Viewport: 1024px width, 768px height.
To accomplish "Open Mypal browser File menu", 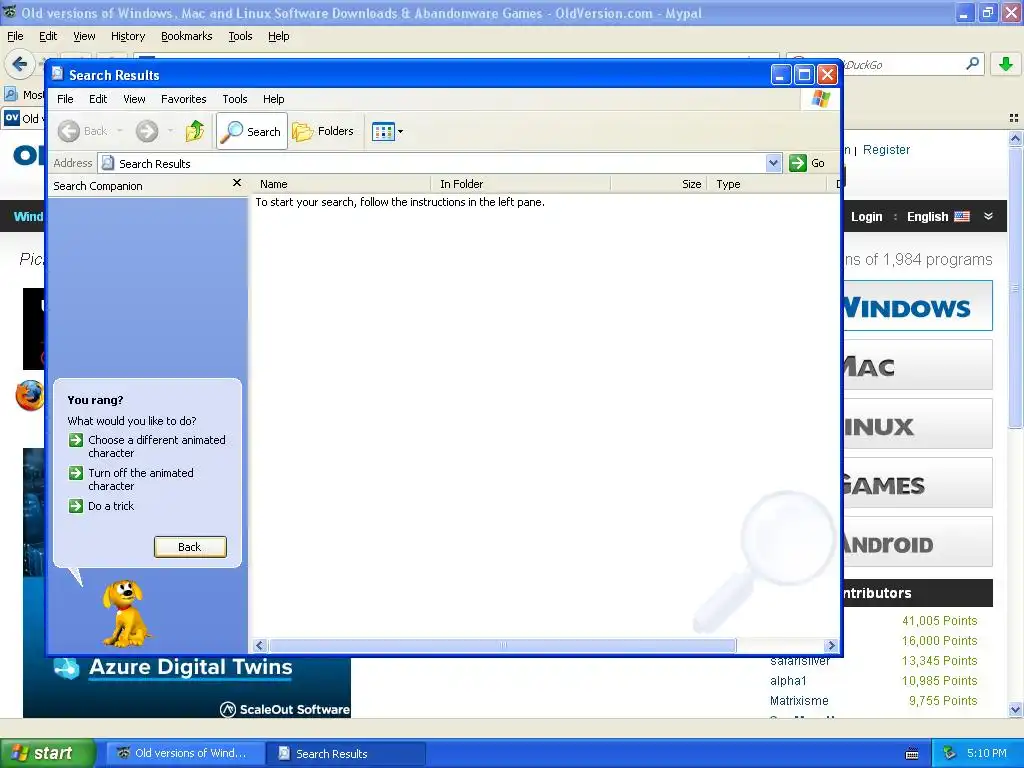I will [15, 37].
